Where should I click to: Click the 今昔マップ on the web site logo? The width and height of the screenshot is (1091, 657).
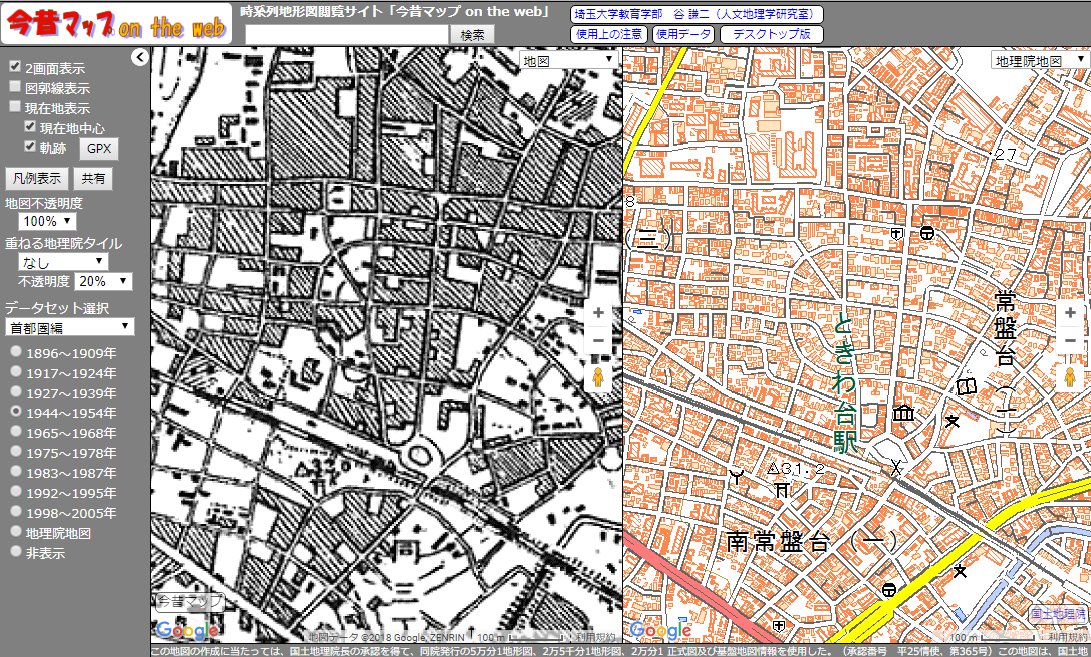pyautogui.click(x=117, y=24)
